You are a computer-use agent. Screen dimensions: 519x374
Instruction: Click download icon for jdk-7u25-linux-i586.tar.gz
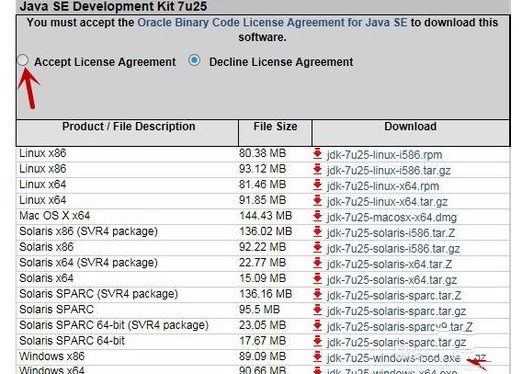coord(317,170)
